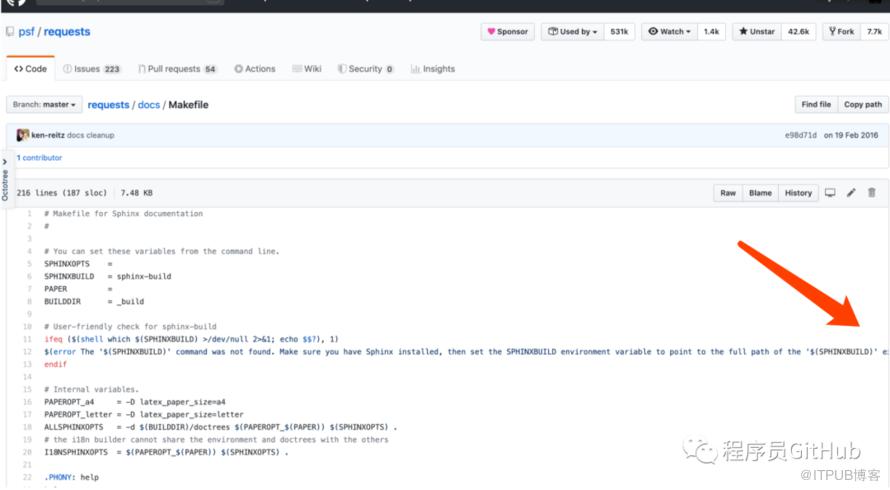Click the Blame button
The height and width of the screenshot is (490, 890).
[760, 193]
